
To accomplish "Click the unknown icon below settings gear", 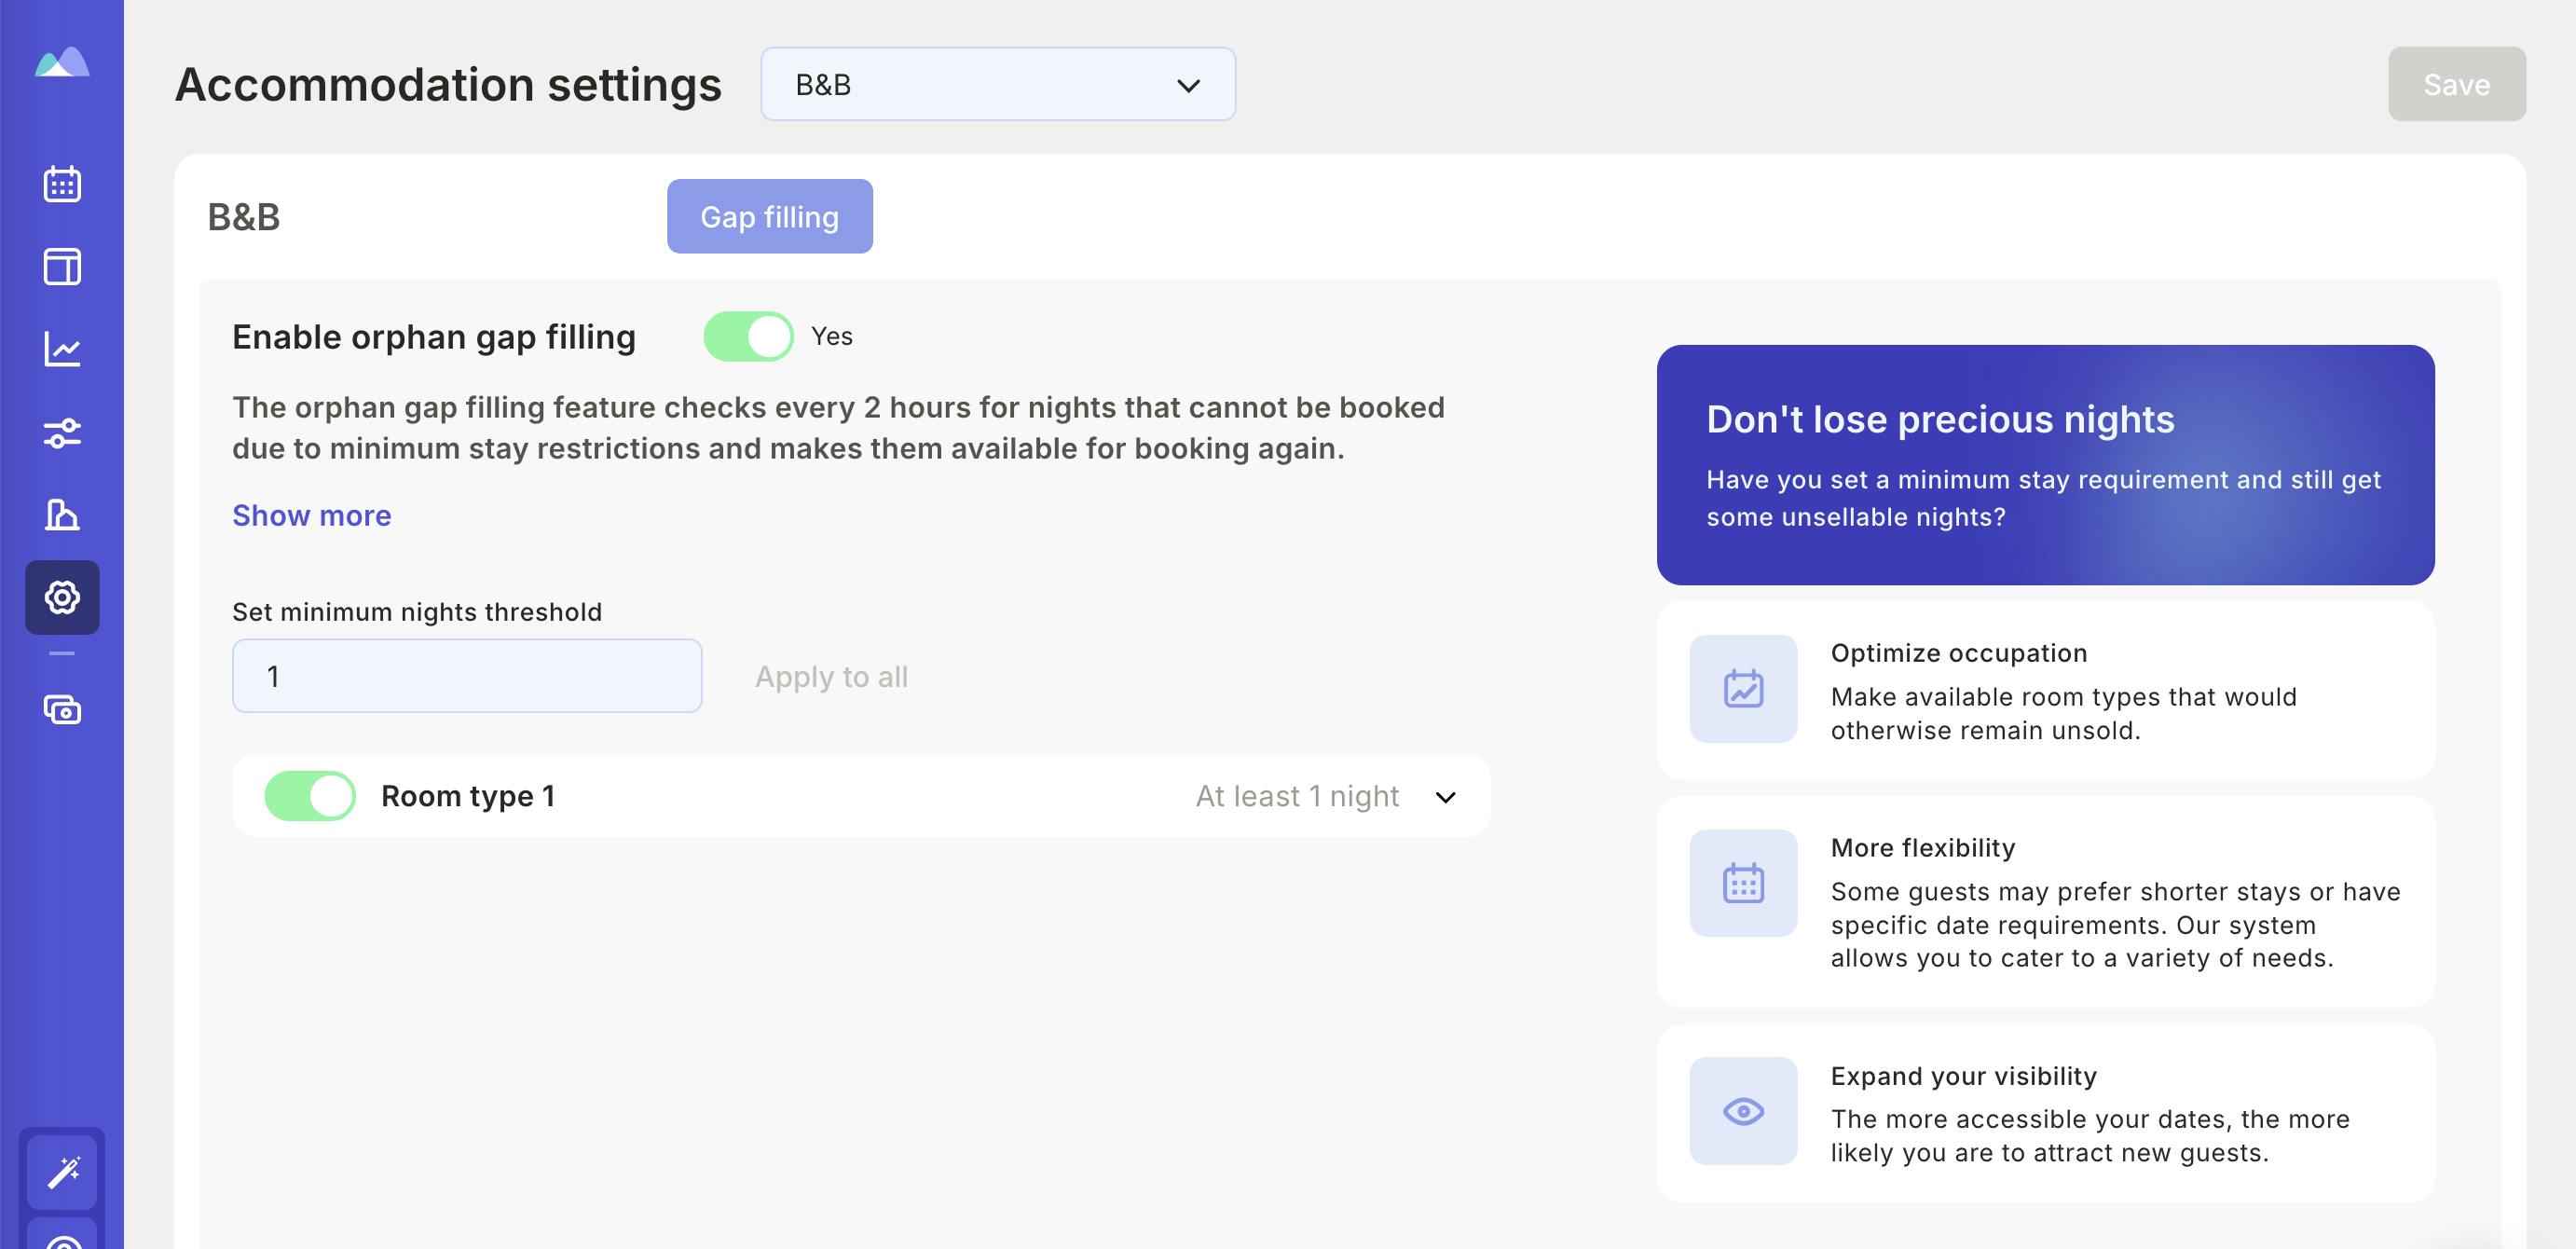I will (62, 710).
